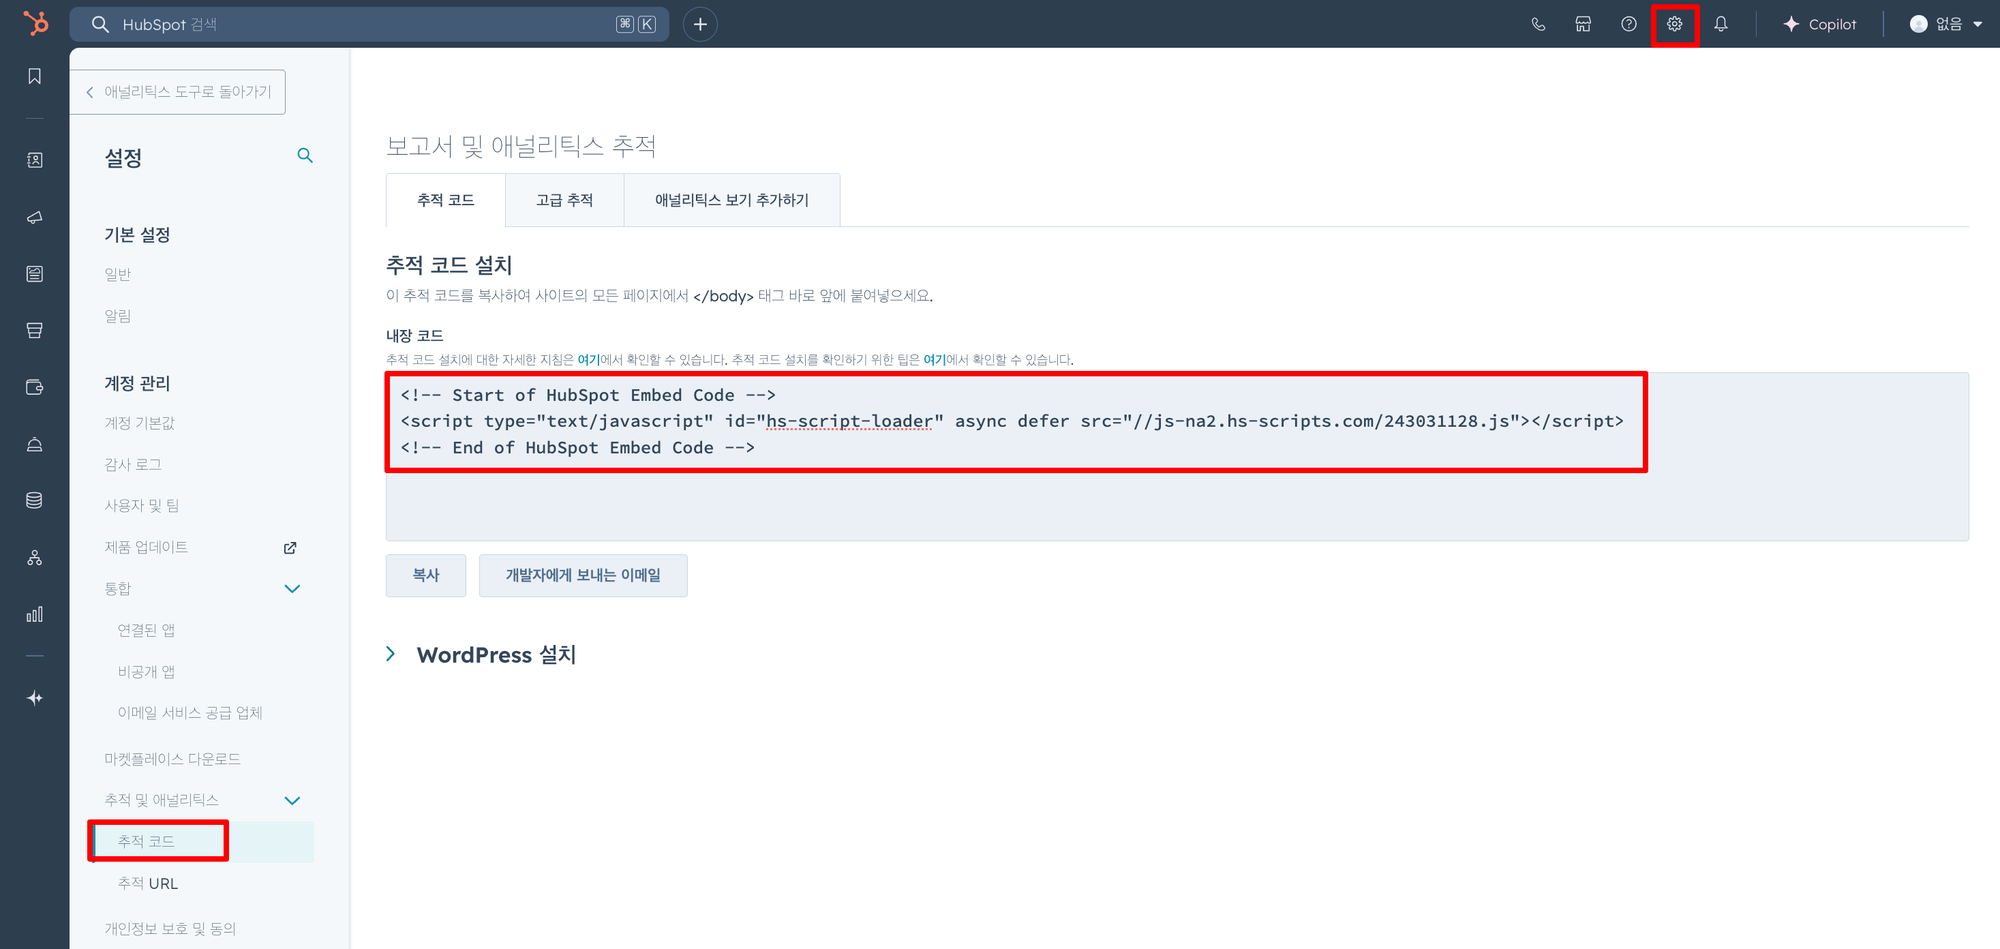The width and height of the screenshot is (2000, 949).
Task: Switch to the 고급 추적 tab
Action: tap(565, 200)
